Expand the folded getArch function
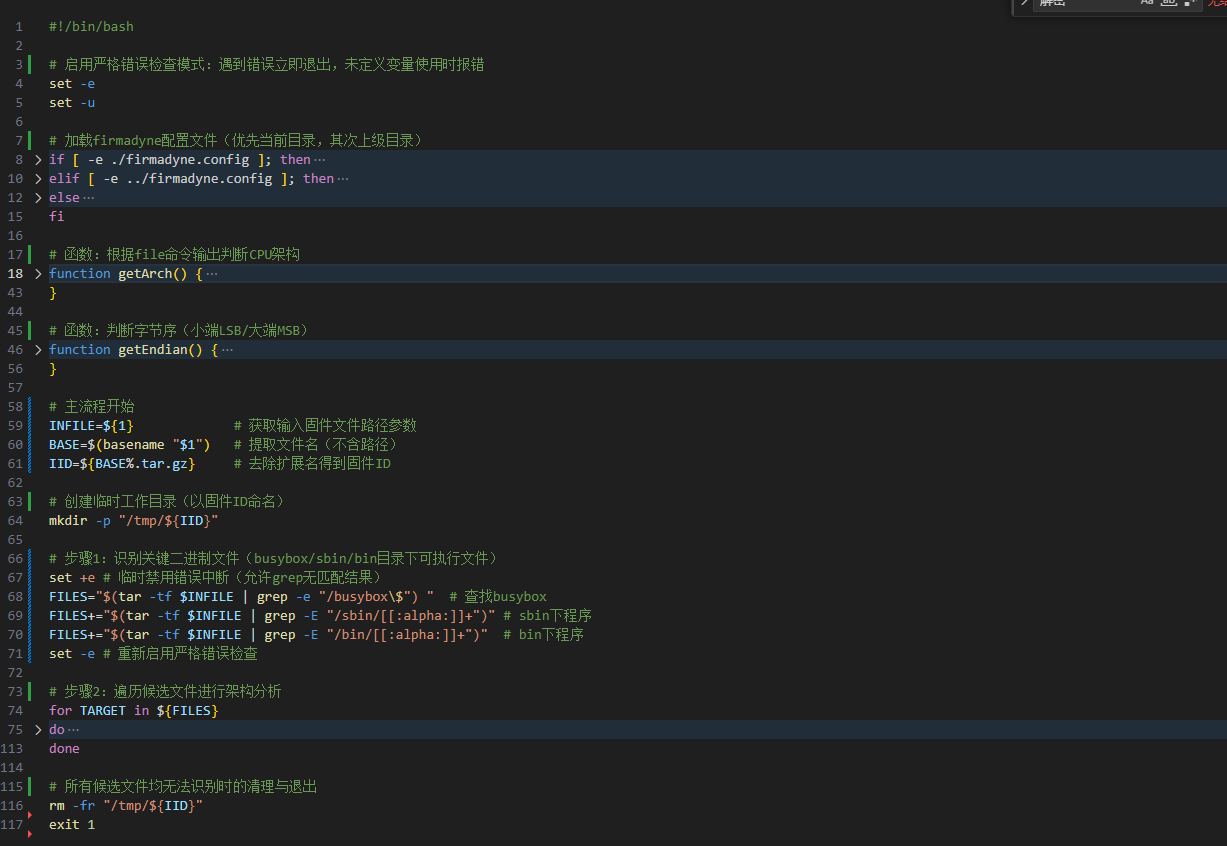 point(38,274)
